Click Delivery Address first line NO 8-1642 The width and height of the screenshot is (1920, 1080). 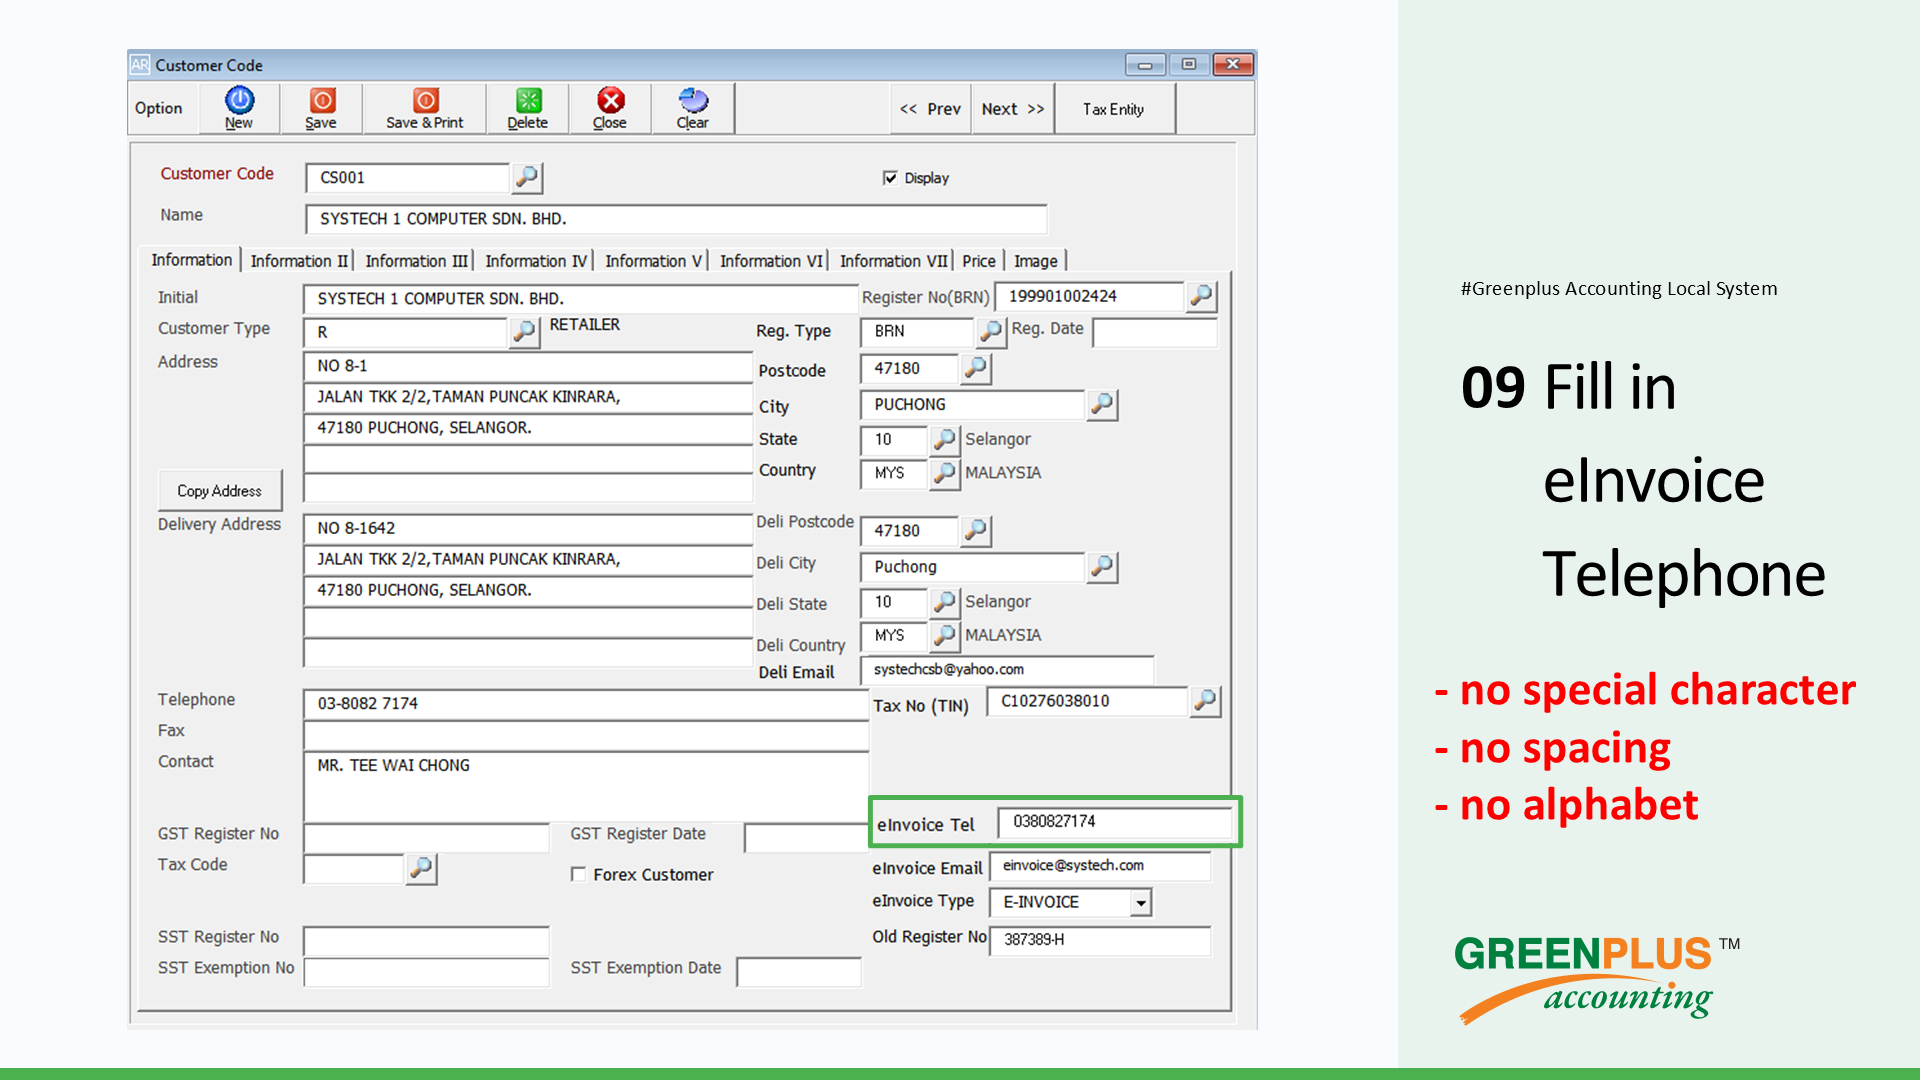pyautogui.click(x=528, y=529)
